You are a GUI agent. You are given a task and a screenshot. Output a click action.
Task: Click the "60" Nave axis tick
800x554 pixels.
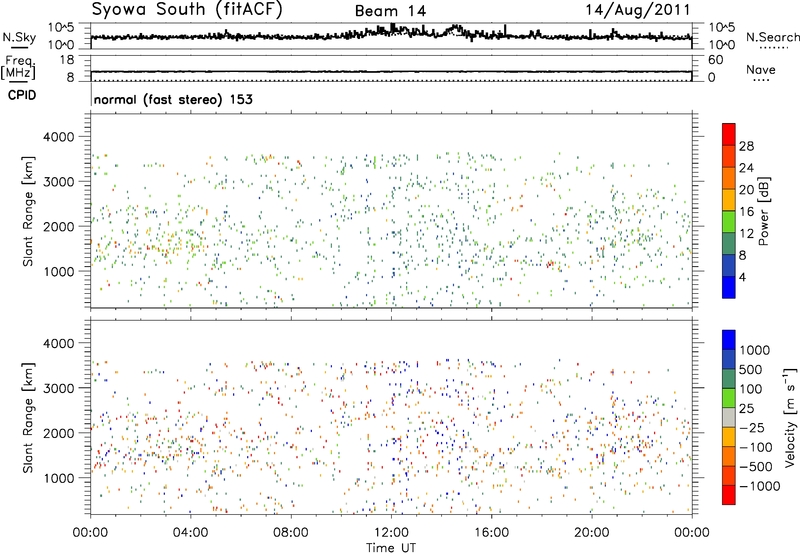point(716,60)
